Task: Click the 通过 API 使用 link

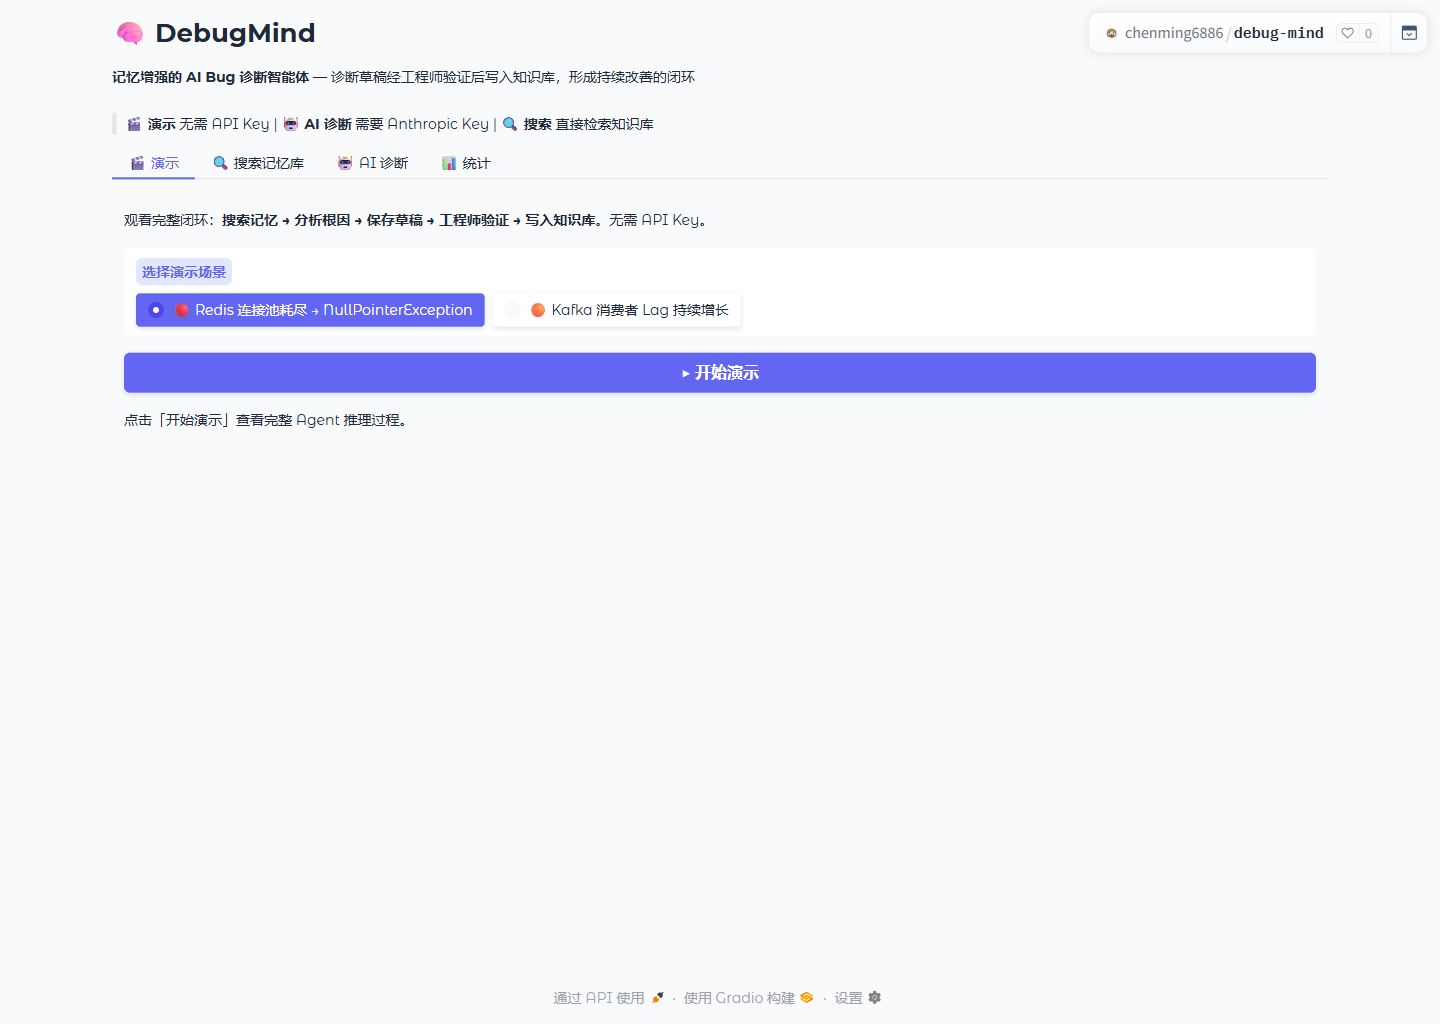Action: [608, 998]
